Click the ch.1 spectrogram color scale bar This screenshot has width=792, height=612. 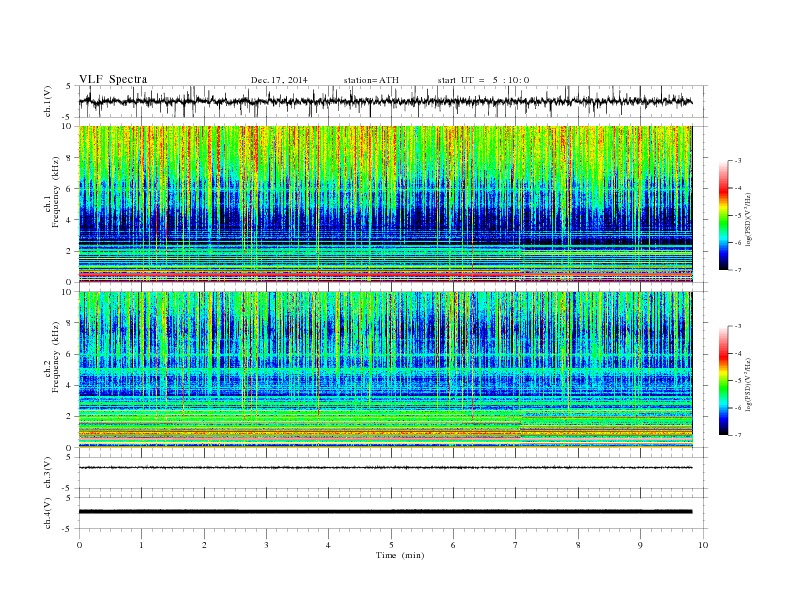724,215
